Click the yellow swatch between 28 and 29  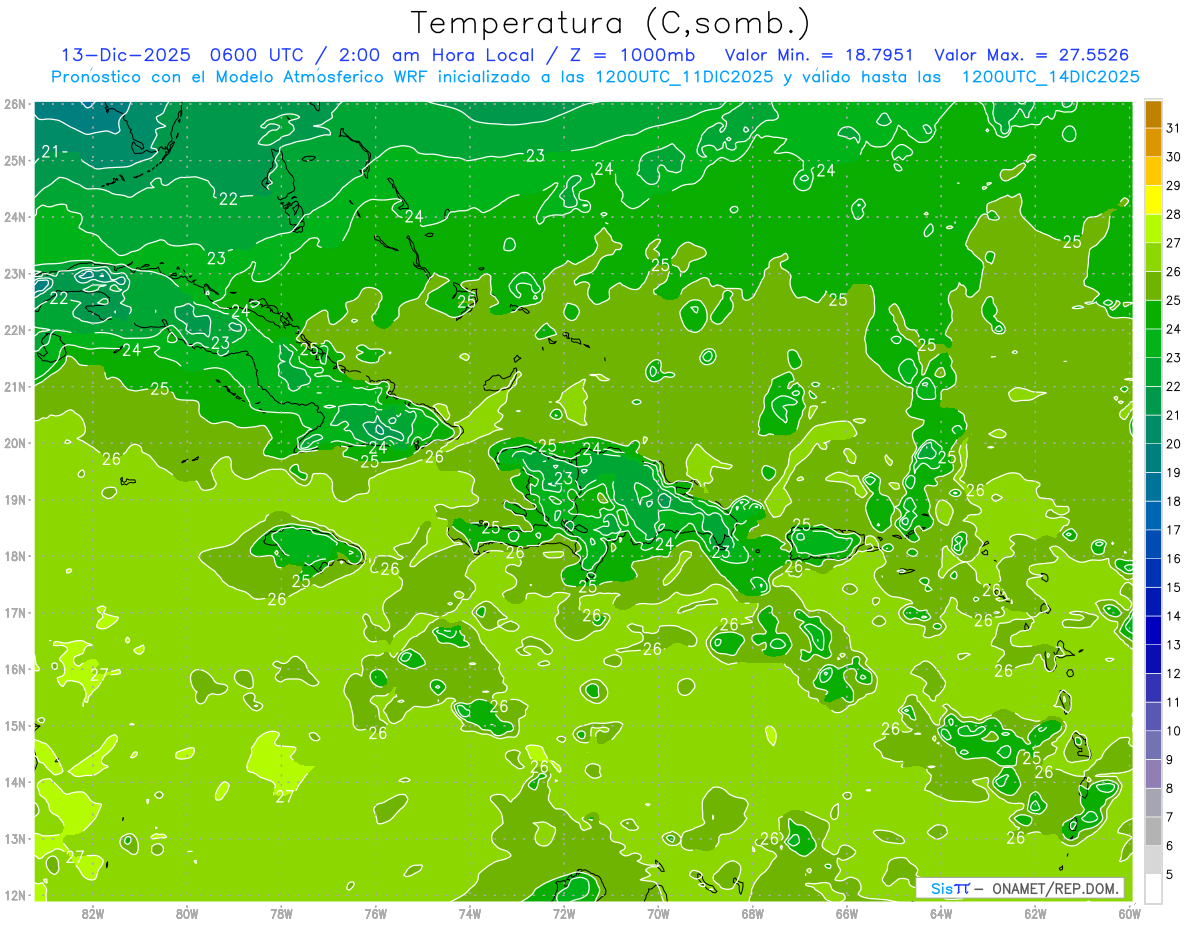[1153, 200]
